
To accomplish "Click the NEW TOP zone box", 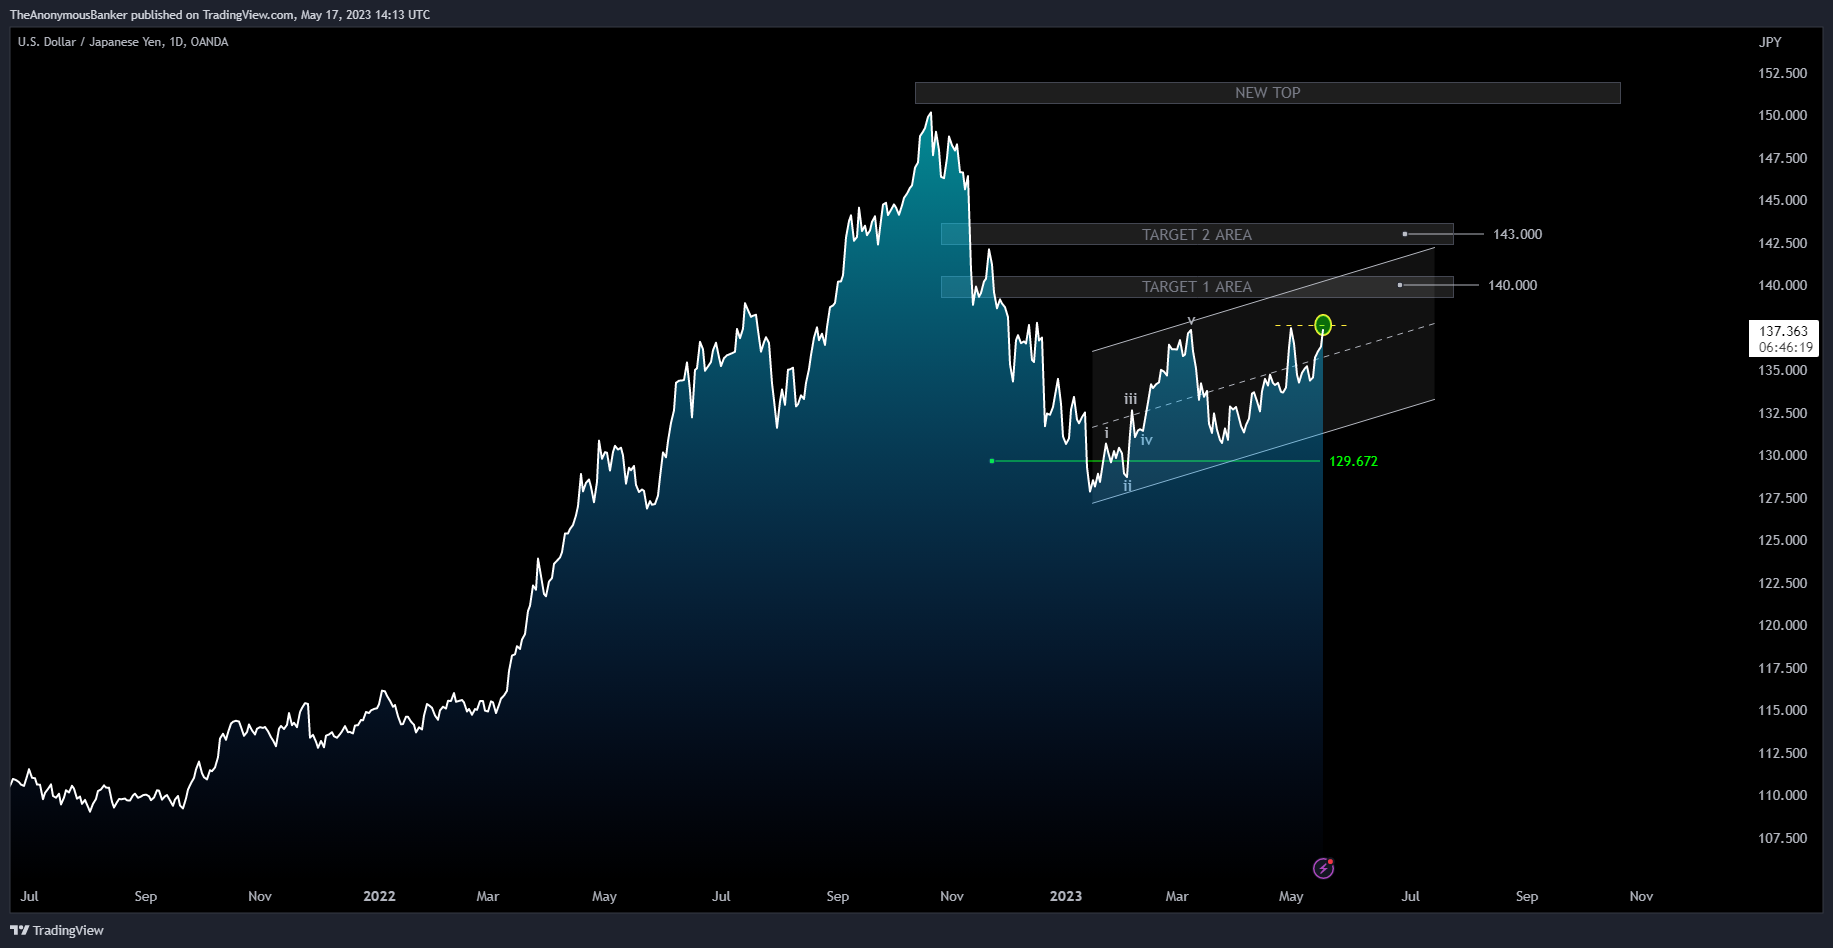I will pos(1267,93).
